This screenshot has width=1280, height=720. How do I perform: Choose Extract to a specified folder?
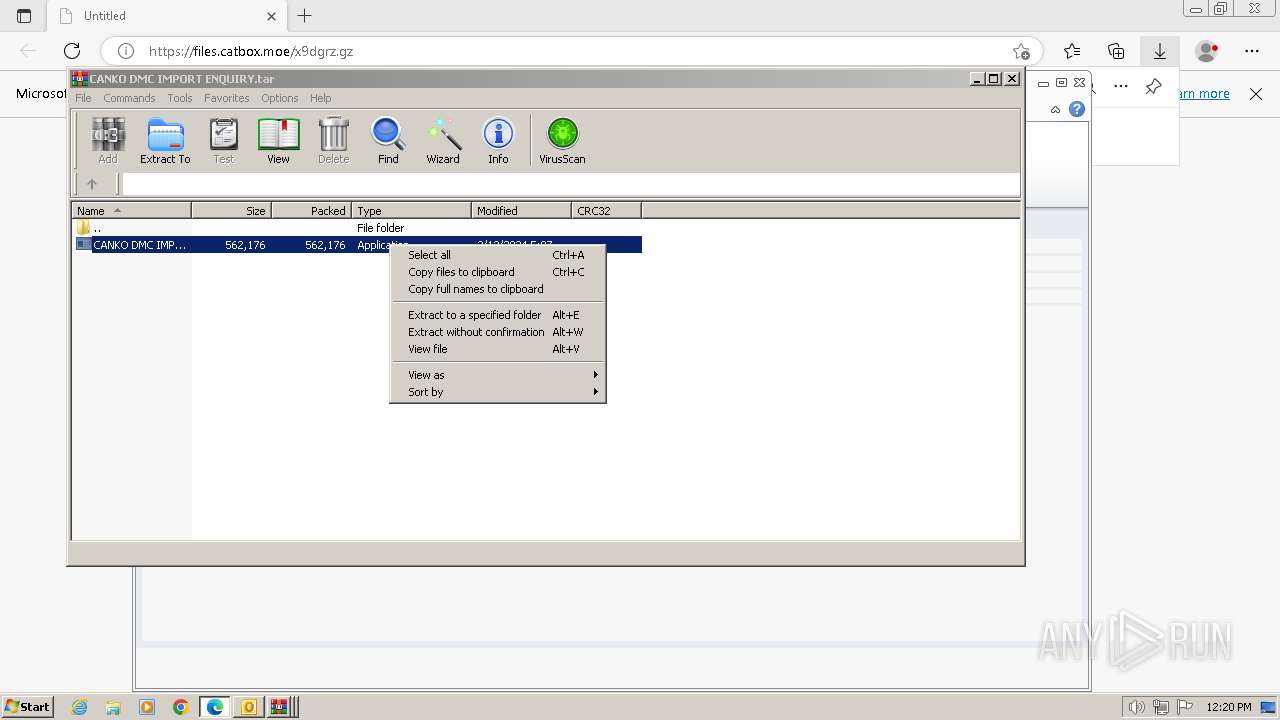[x=497, y=315]
